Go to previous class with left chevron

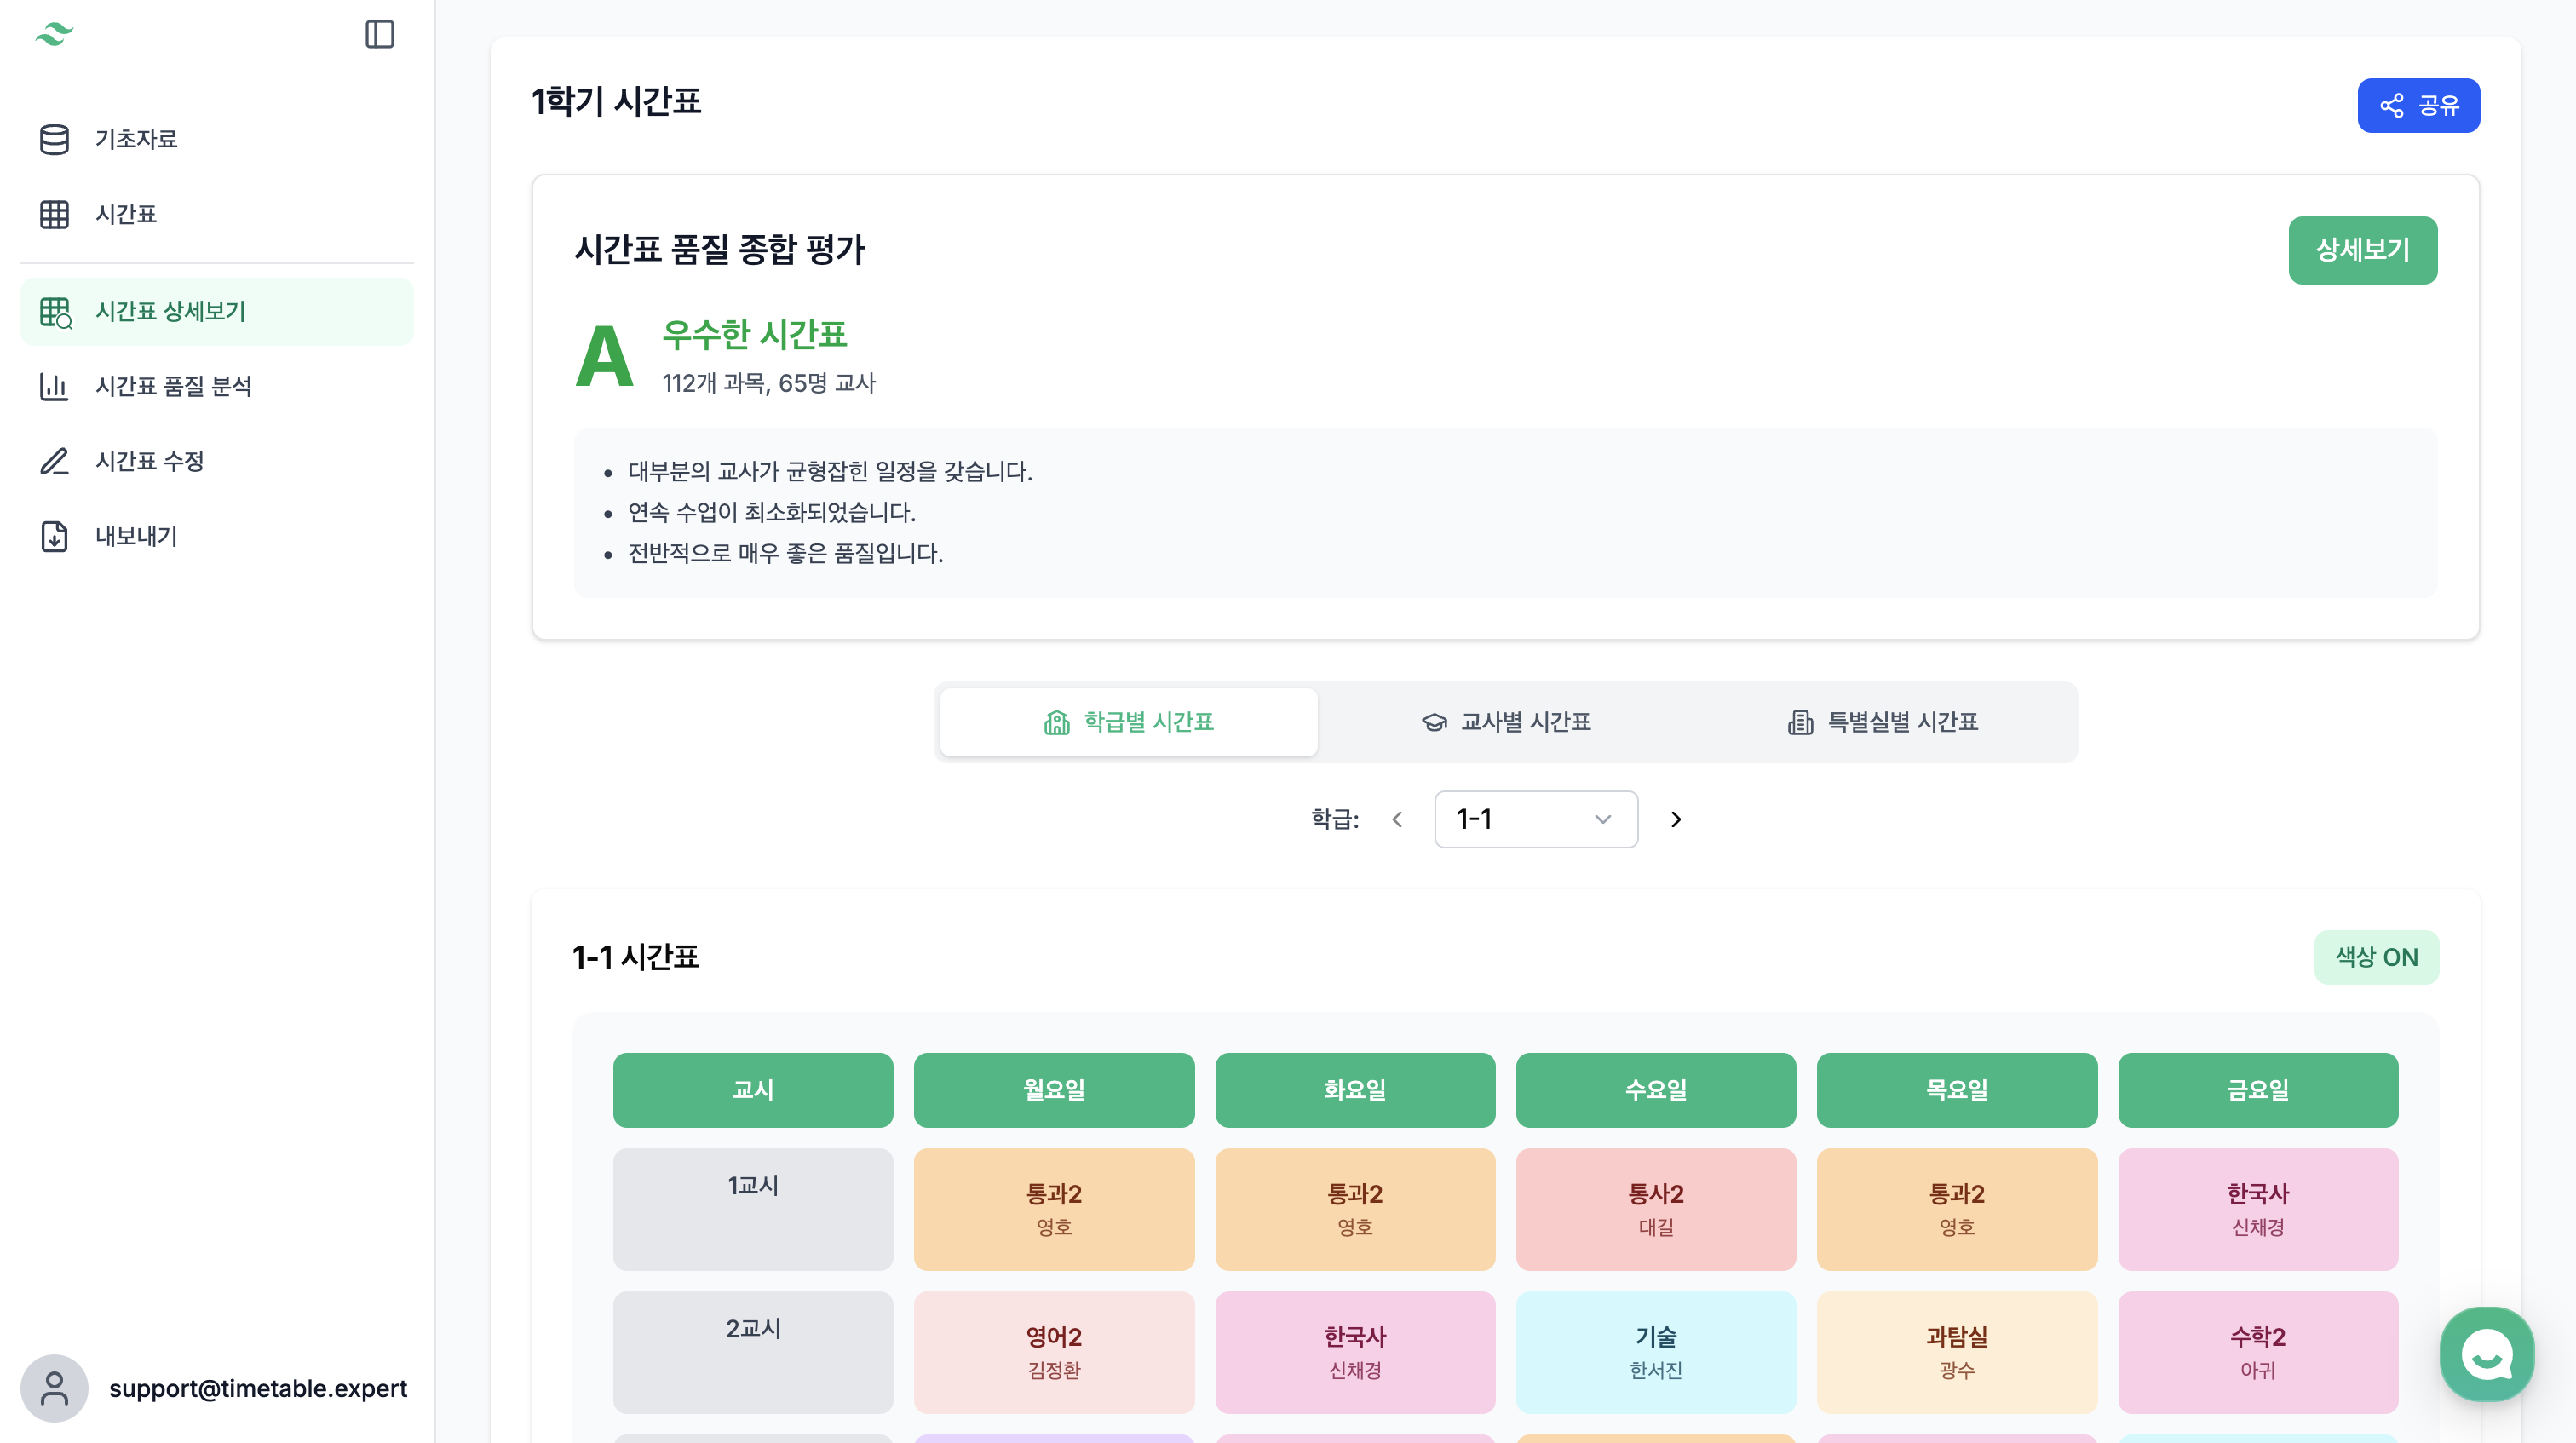pos(1397,819)
